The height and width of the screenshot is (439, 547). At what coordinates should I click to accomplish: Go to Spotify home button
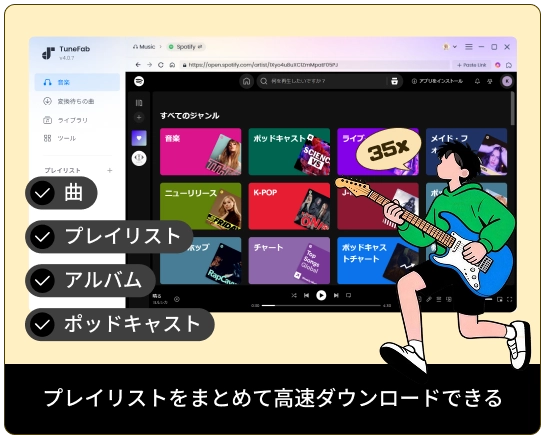point(246,81)
